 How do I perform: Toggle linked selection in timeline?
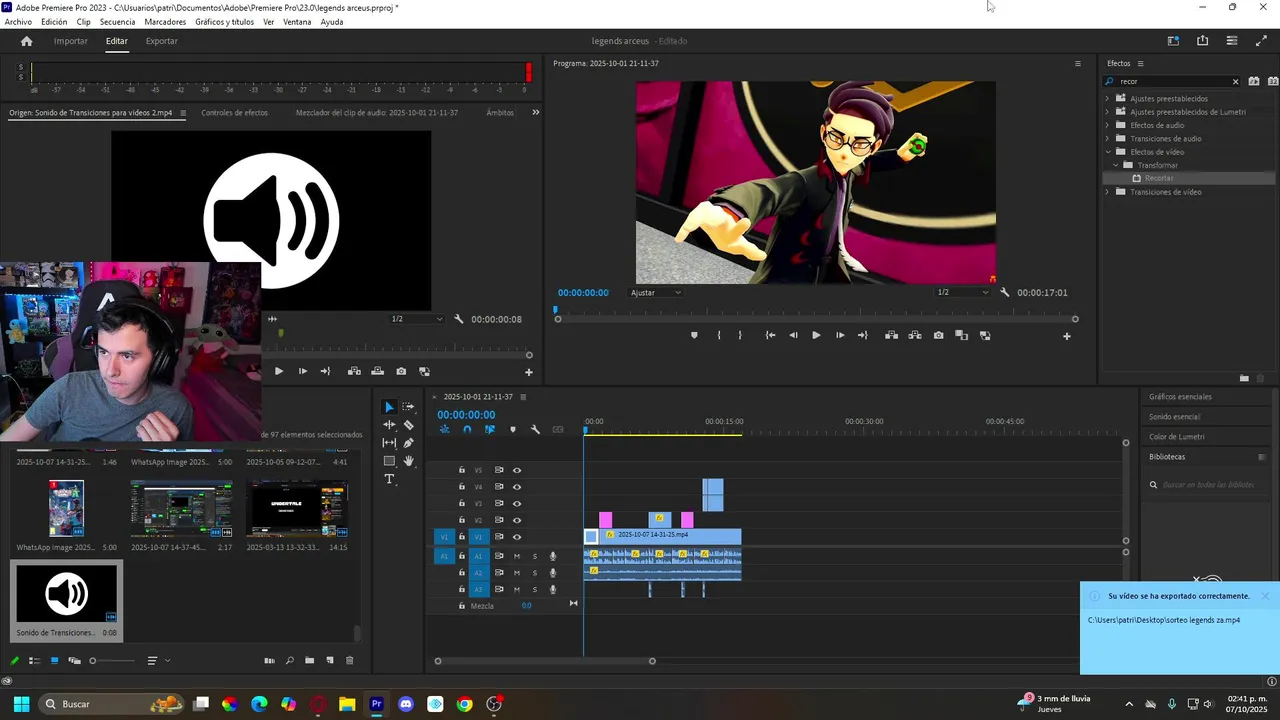pos(490,429)
